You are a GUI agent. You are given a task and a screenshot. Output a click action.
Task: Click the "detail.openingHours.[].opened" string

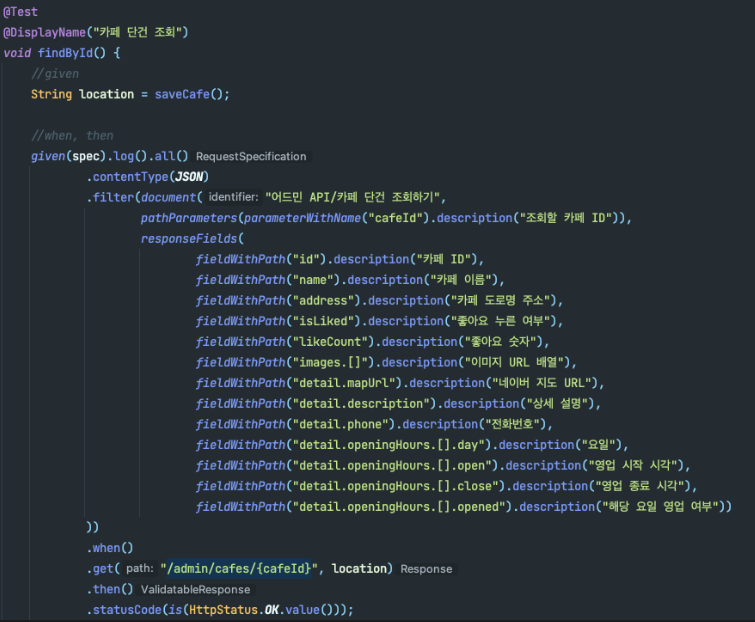[x=399, y=507]
